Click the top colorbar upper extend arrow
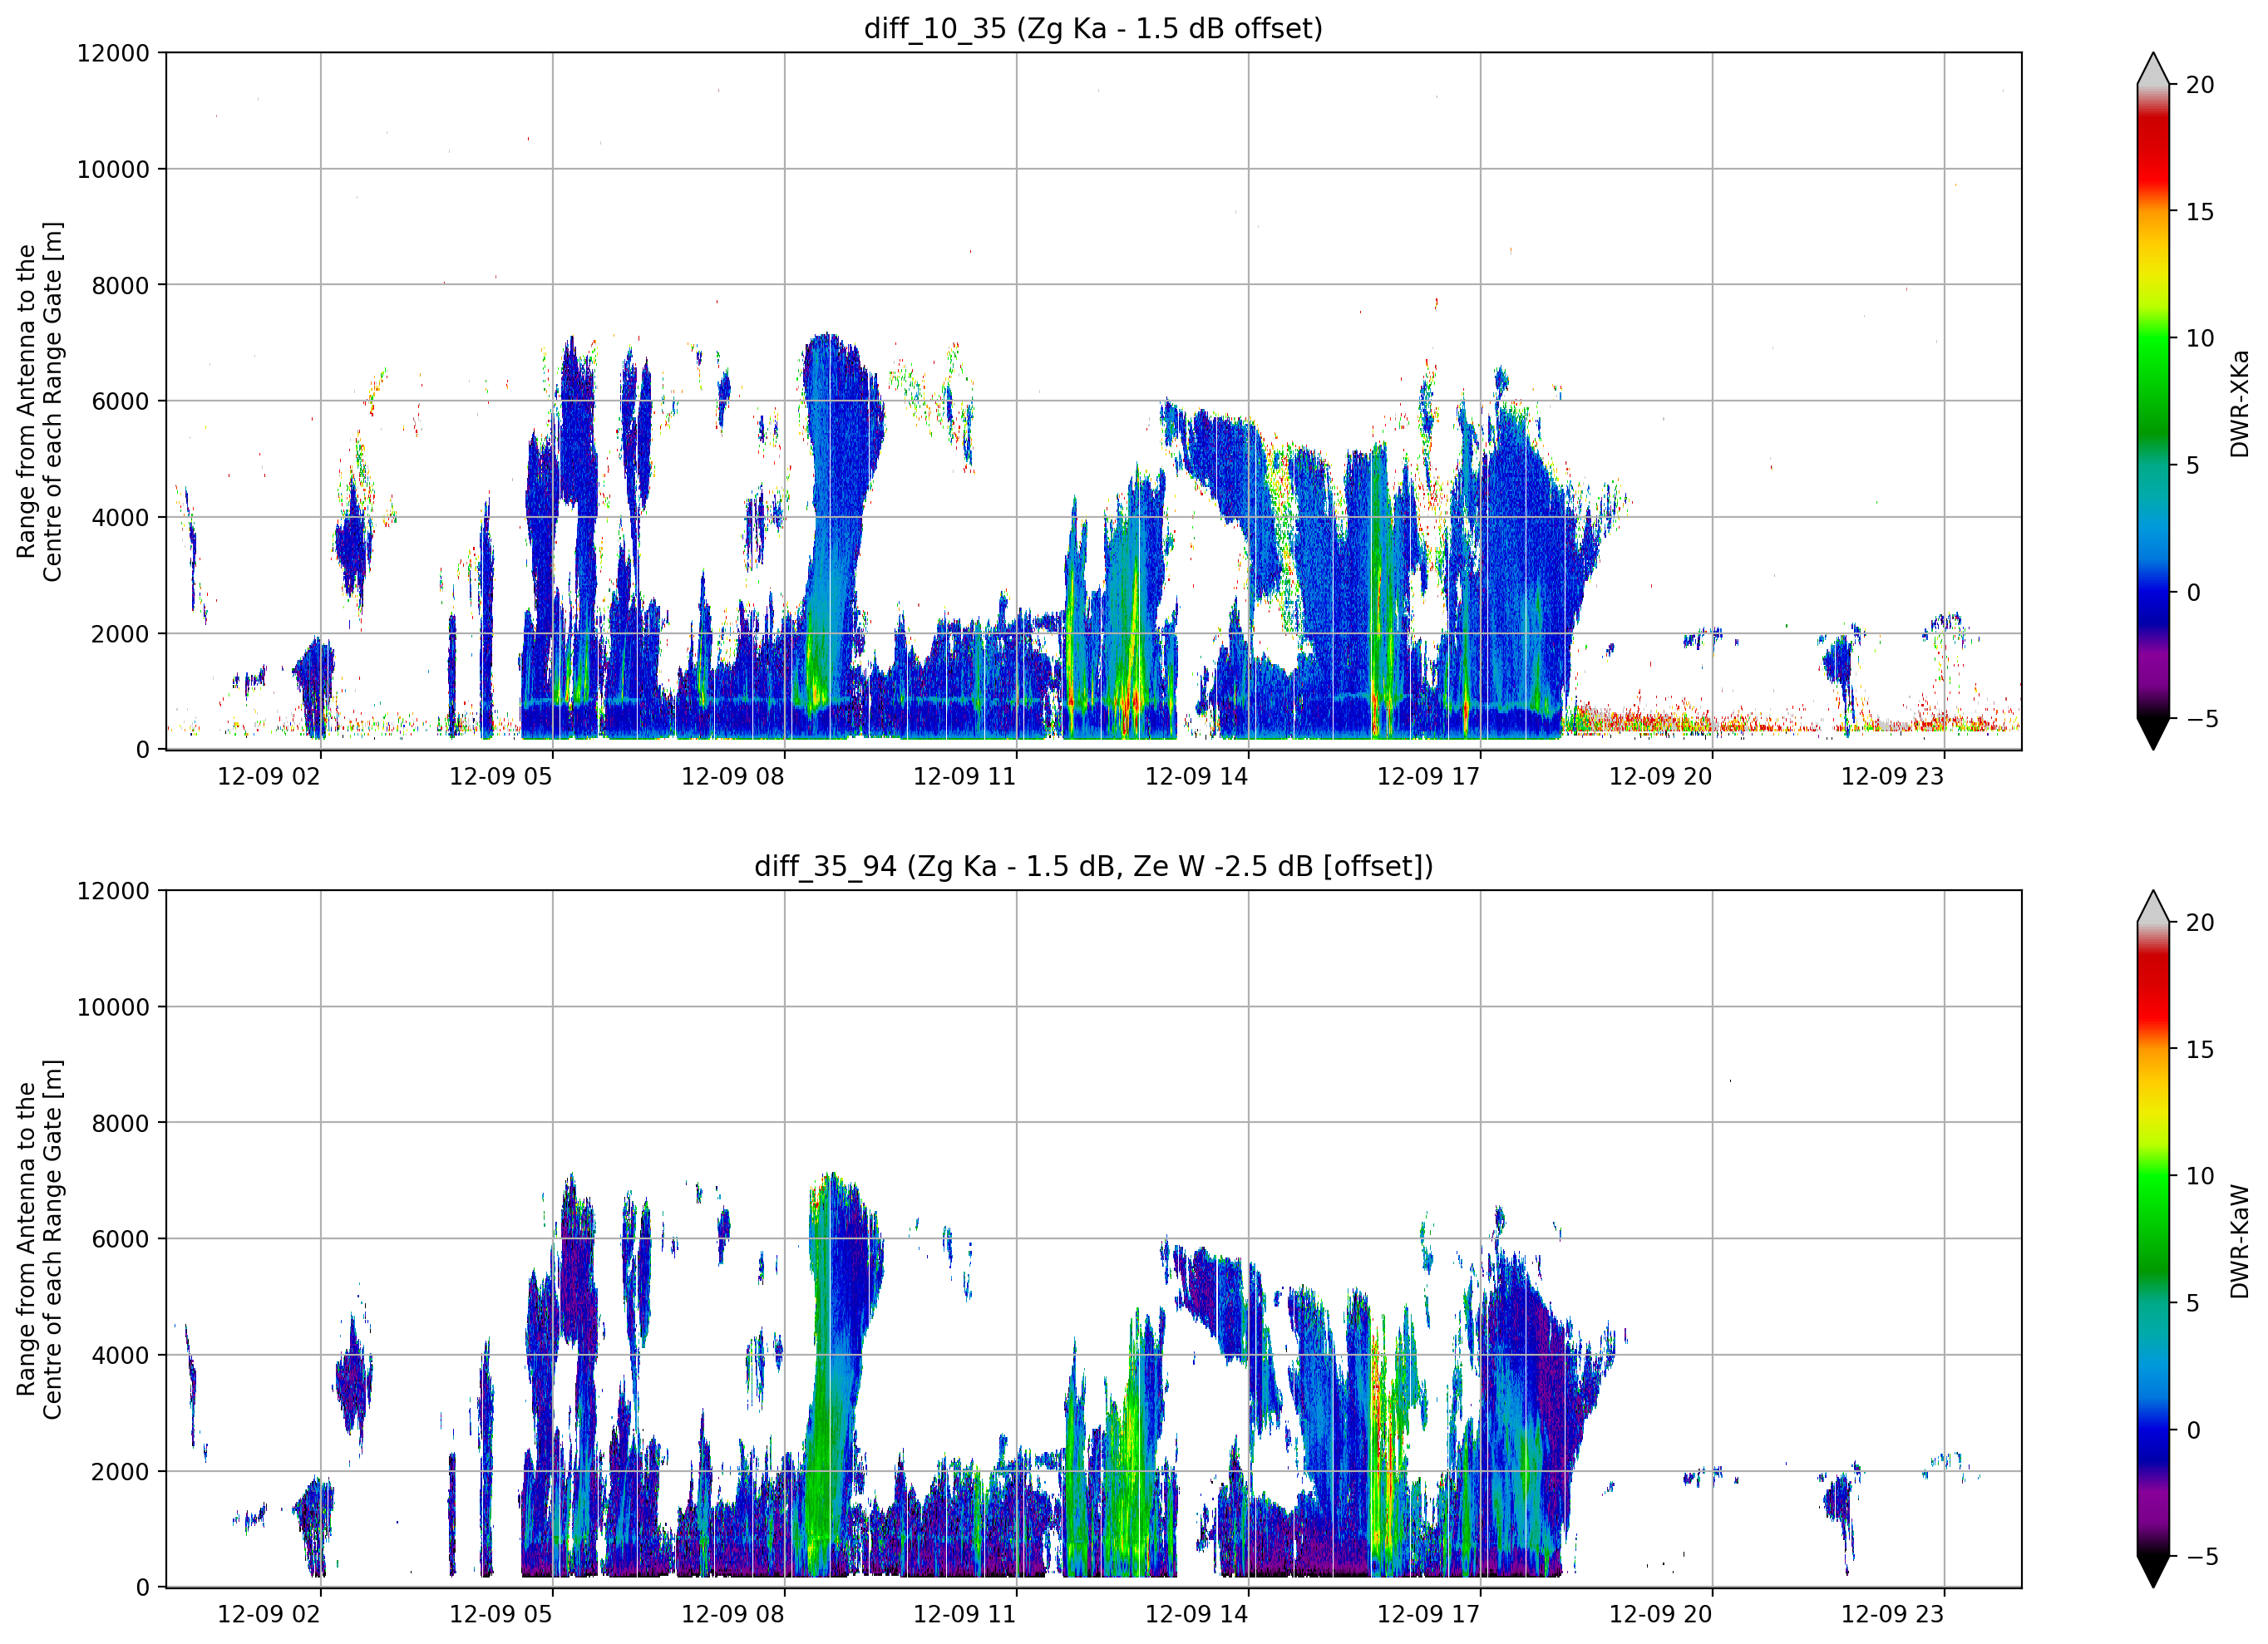The height and width of the screenshot is (1644, 2268). (x=2153, y=69)
